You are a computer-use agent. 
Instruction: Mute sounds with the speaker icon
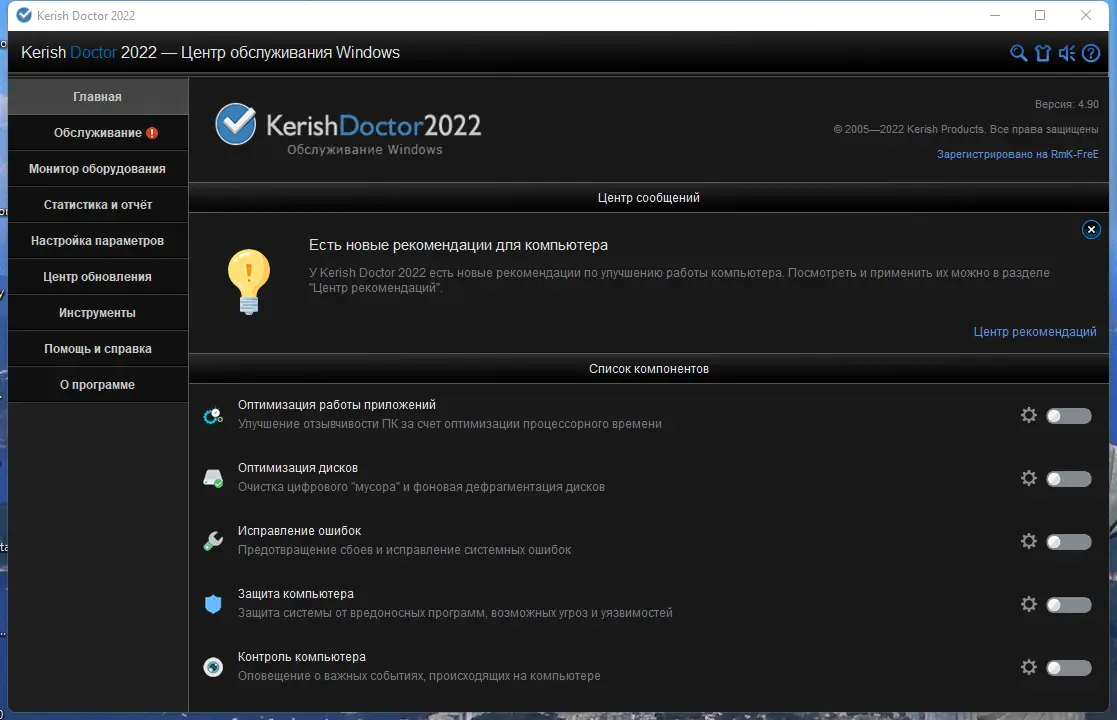pos(1066,53)
